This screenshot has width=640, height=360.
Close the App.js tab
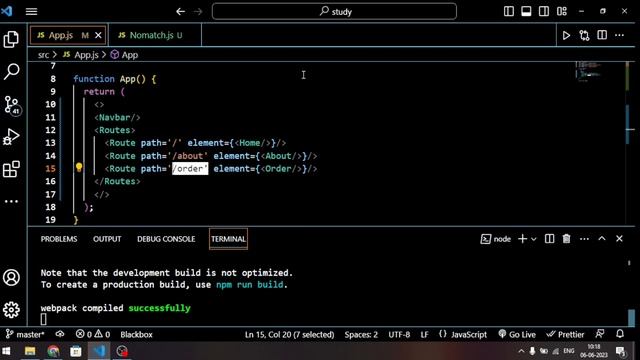(98, 36)
